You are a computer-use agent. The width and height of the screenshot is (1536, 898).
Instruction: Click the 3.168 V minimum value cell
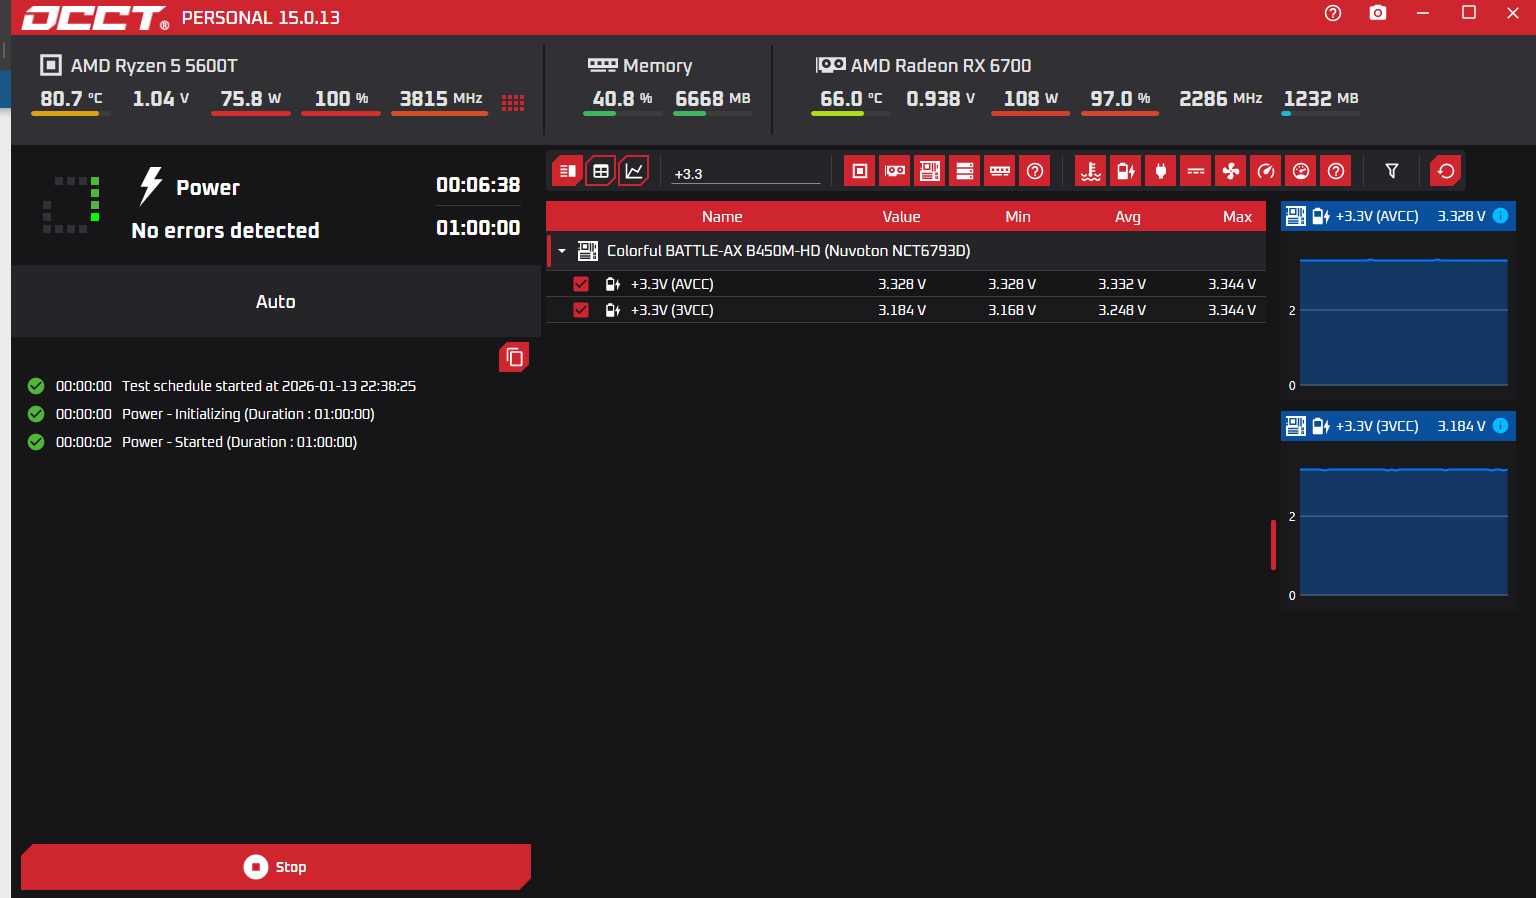click(1012, 310)
